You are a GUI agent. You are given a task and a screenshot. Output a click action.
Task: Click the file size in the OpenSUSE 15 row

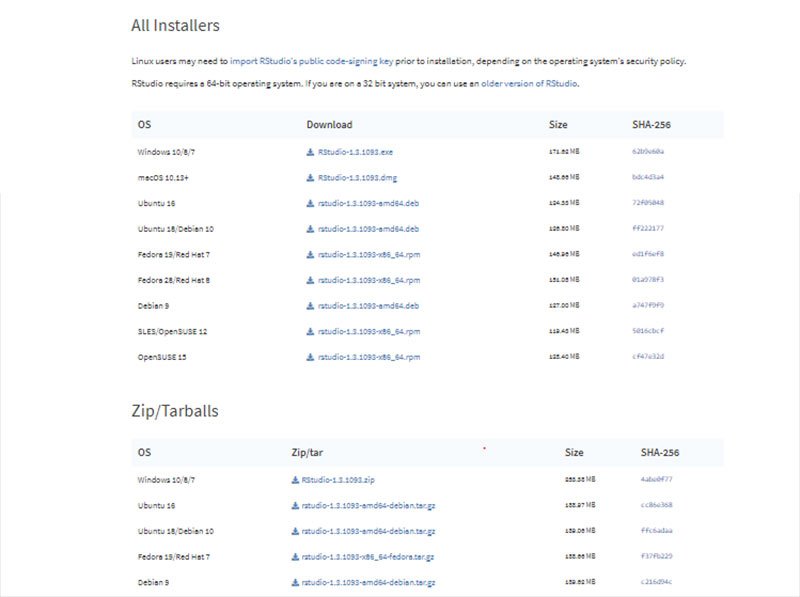(564, 356)
